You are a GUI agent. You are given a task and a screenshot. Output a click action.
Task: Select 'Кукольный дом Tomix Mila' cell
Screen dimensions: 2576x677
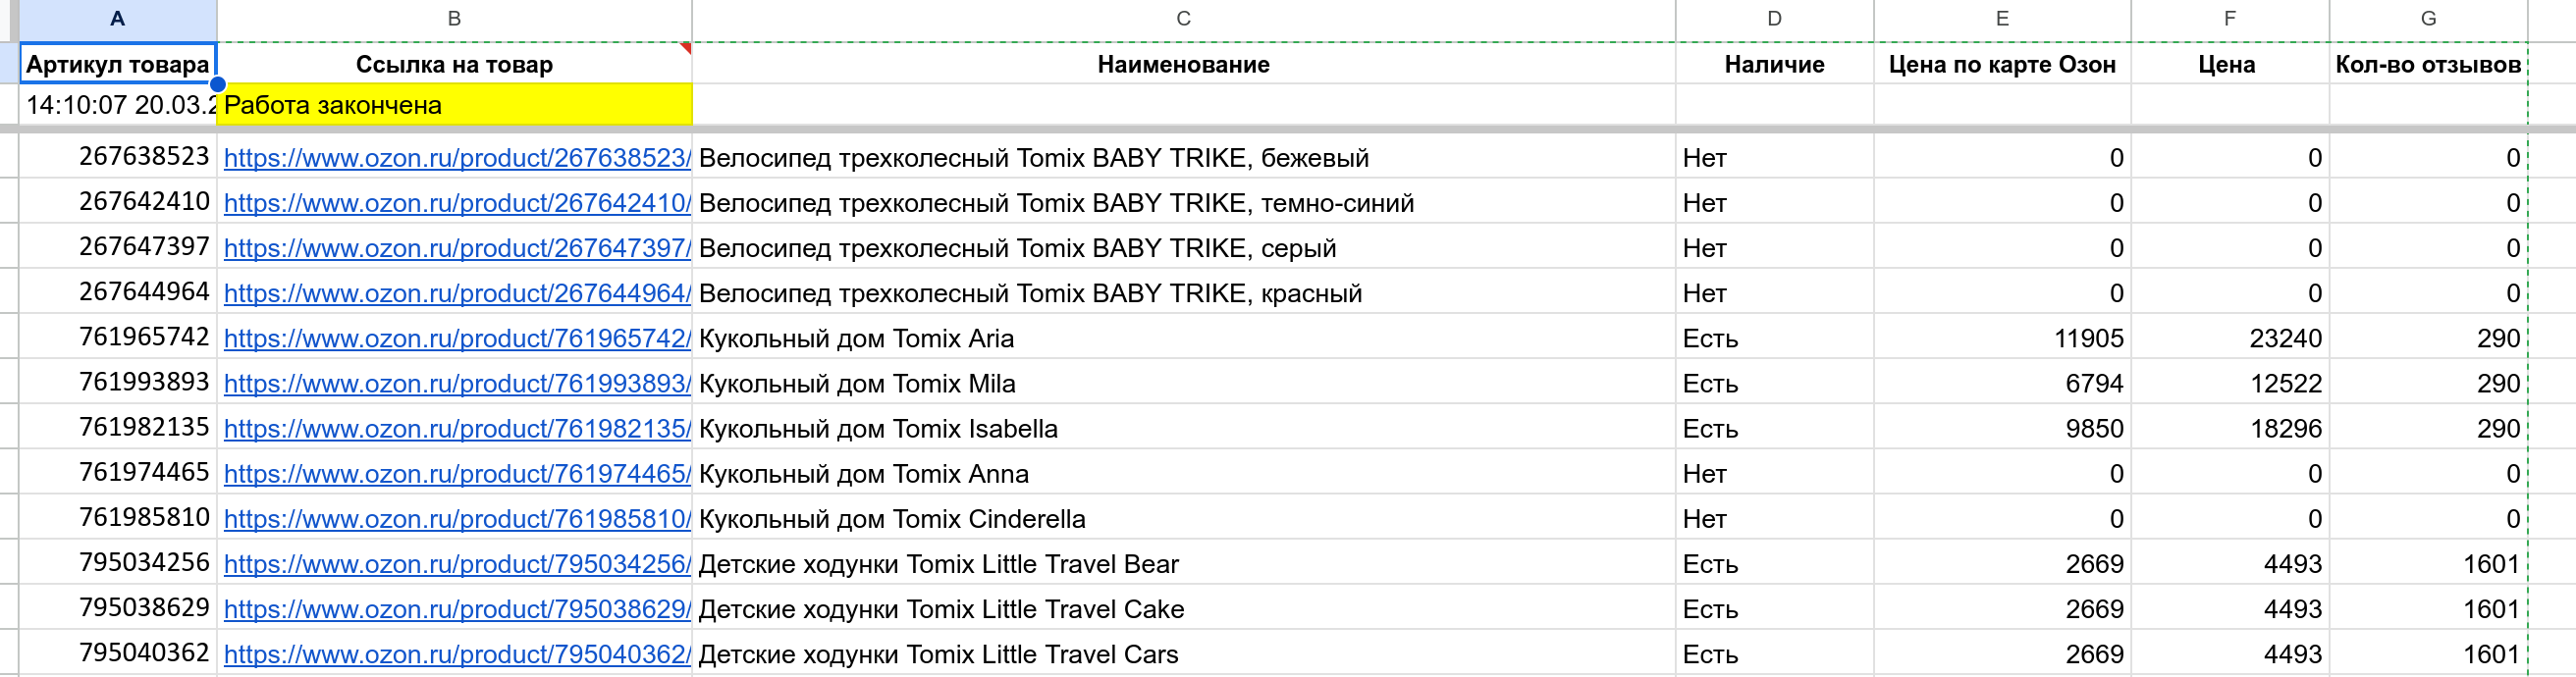(x=1183, y=384)
